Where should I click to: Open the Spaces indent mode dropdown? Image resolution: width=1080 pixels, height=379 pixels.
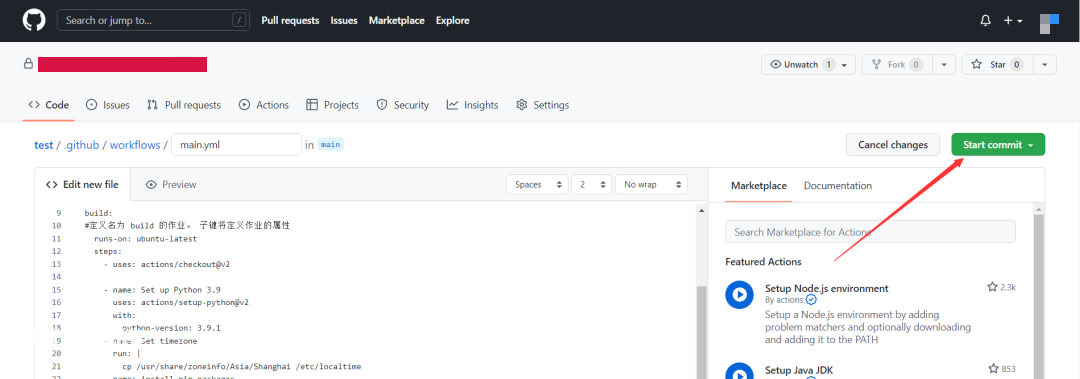point(537,185)
